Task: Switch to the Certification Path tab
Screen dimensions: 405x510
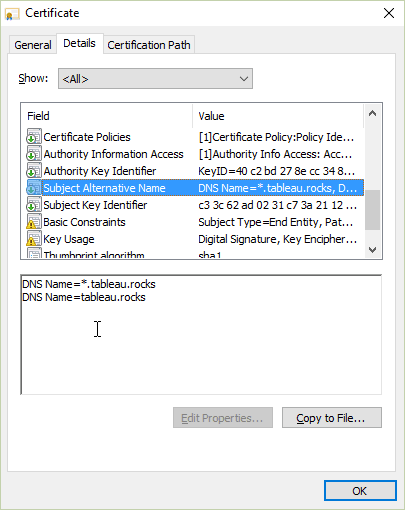Action: pyautogui.click(x=149, y=45)
